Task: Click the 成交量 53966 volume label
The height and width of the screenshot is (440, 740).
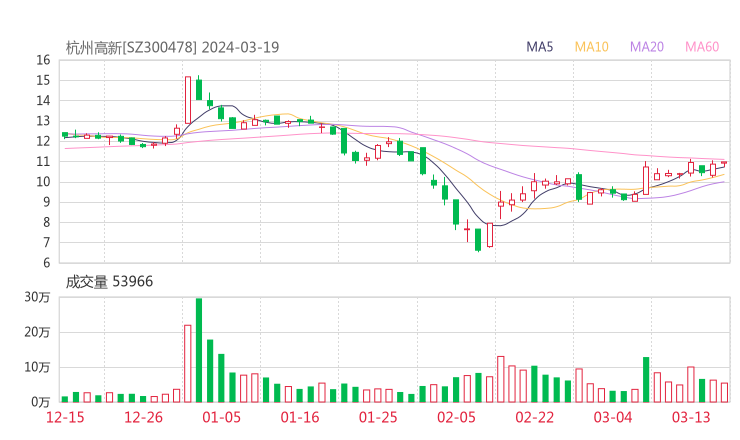Action: (109, 281)
